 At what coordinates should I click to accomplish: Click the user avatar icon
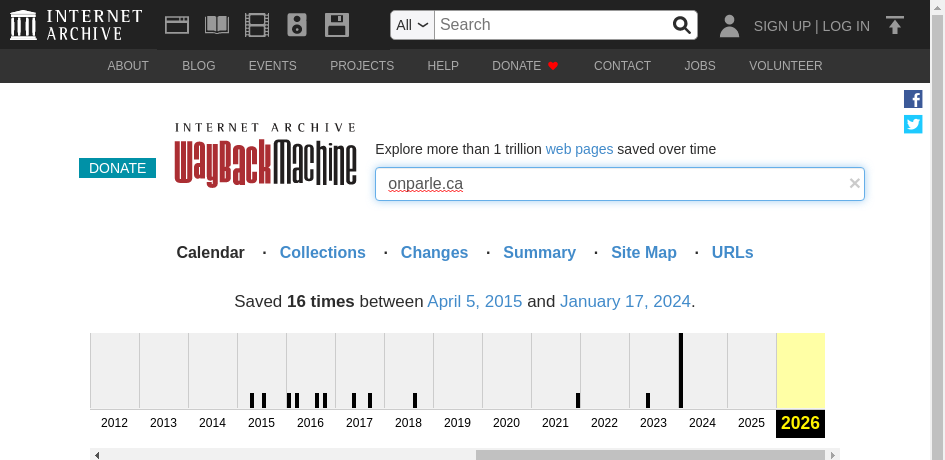click(x=729, y=25)
